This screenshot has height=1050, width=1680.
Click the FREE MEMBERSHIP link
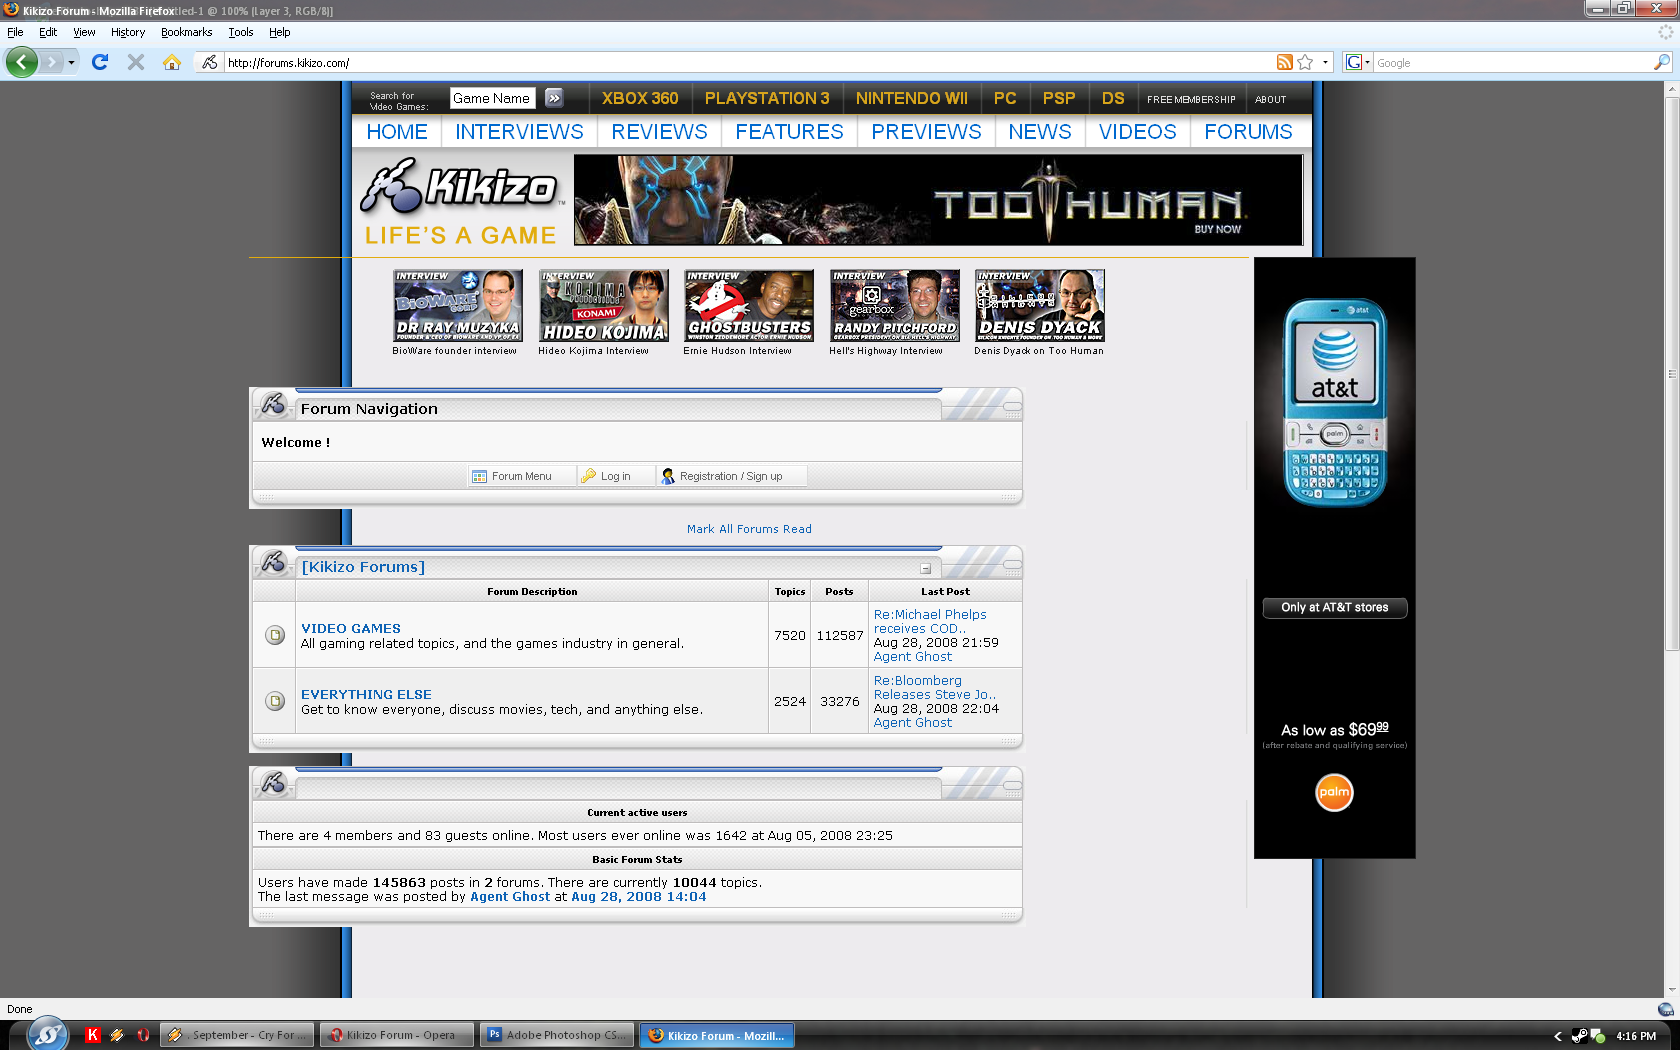(1191, 99)
